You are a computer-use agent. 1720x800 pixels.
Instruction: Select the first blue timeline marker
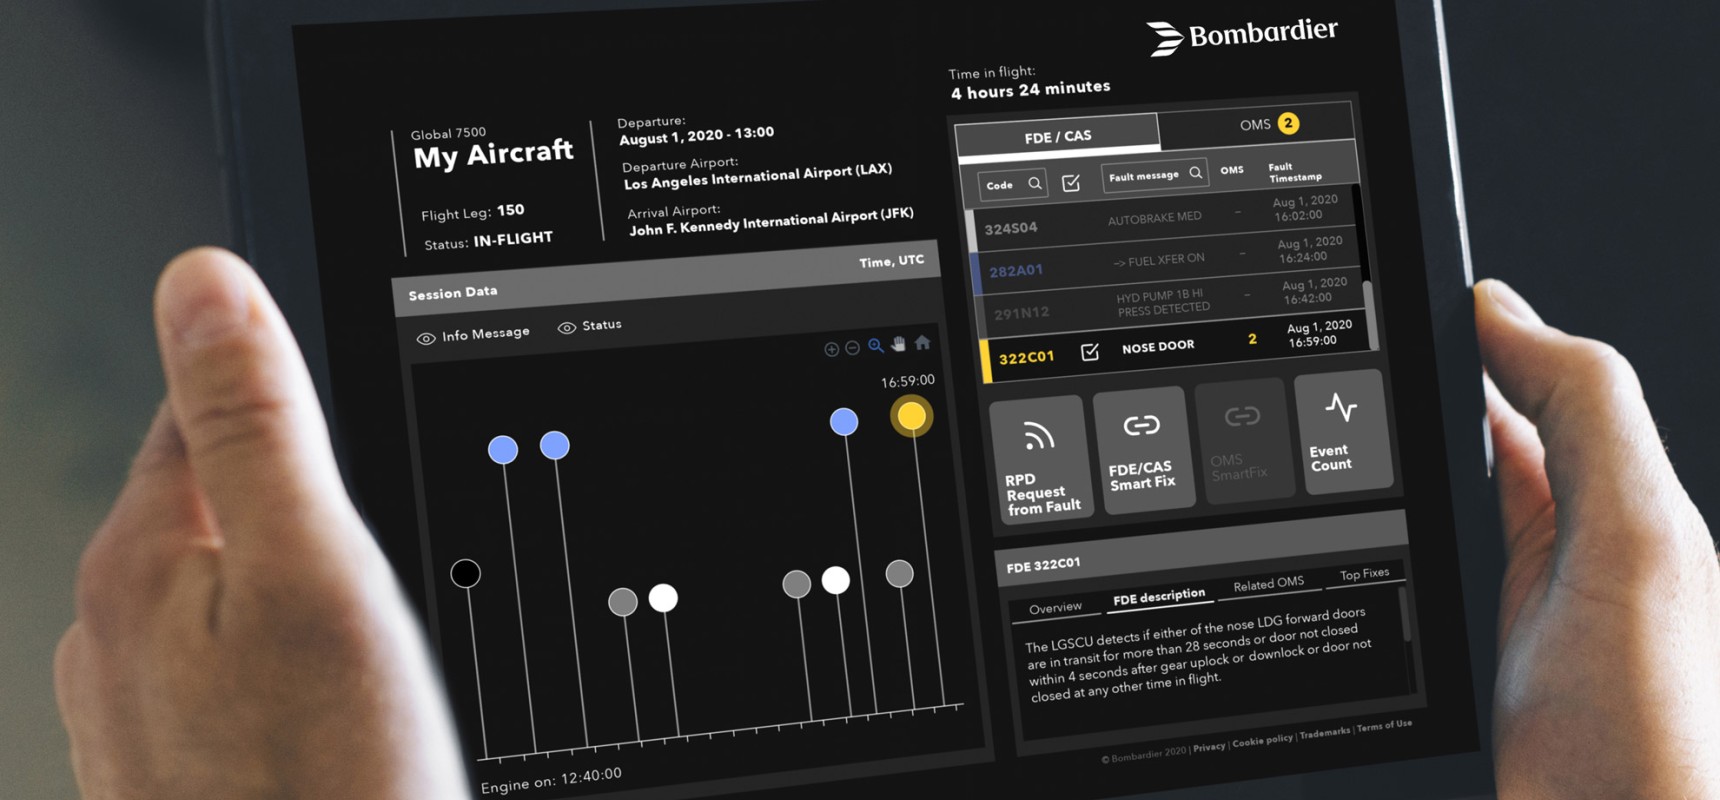503,449
